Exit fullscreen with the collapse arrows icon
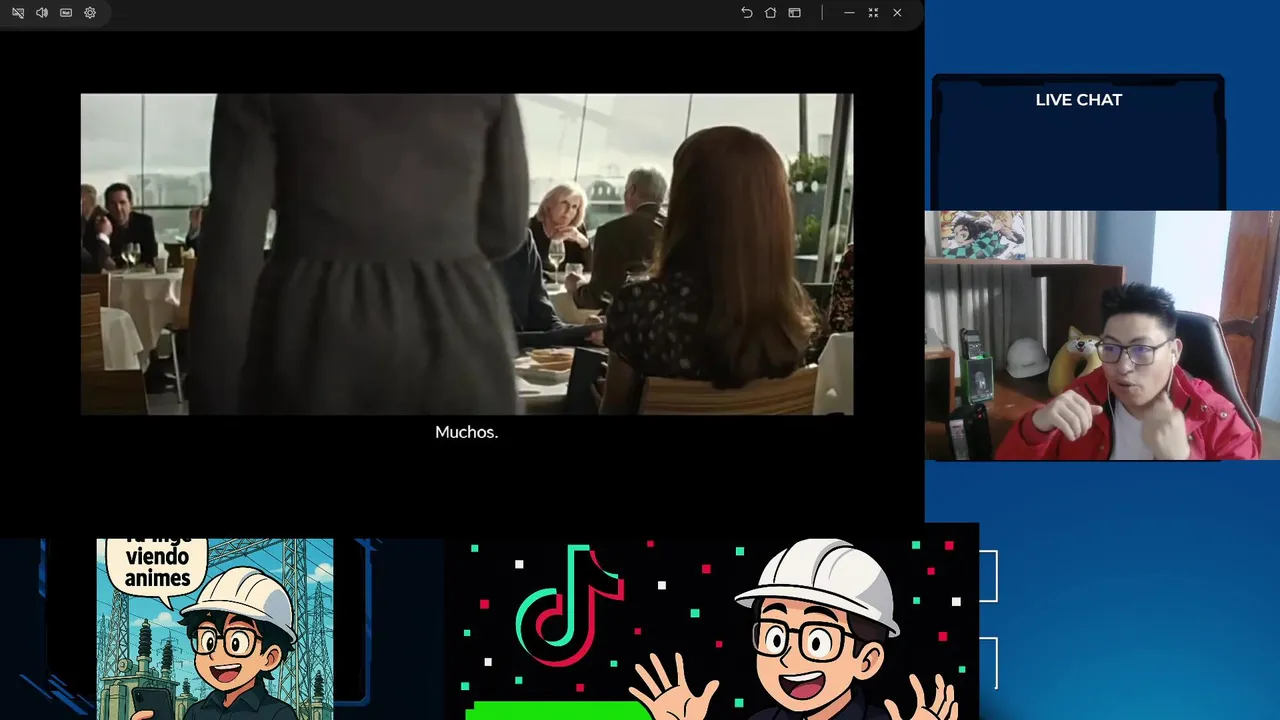This screenshot has width=1280, height=720. [873, 13]
